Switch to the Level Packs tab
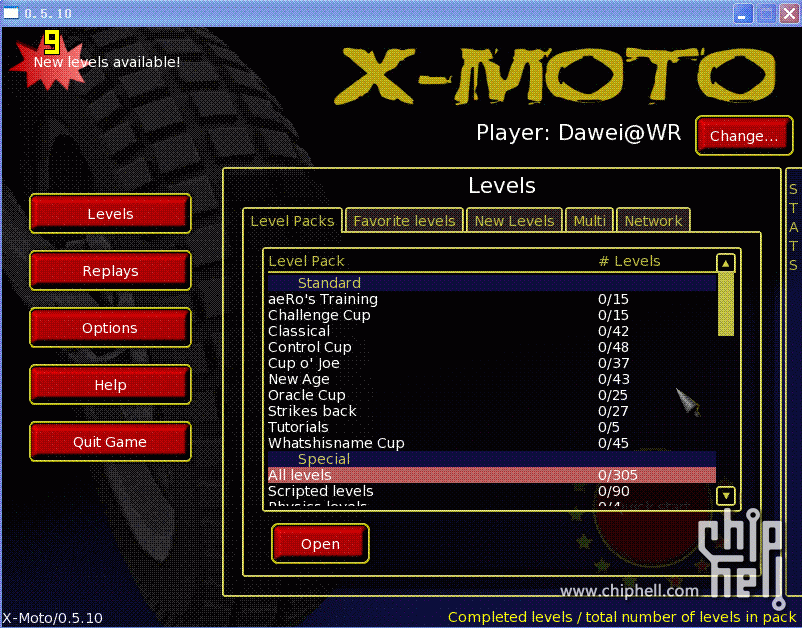 point(292,221)
